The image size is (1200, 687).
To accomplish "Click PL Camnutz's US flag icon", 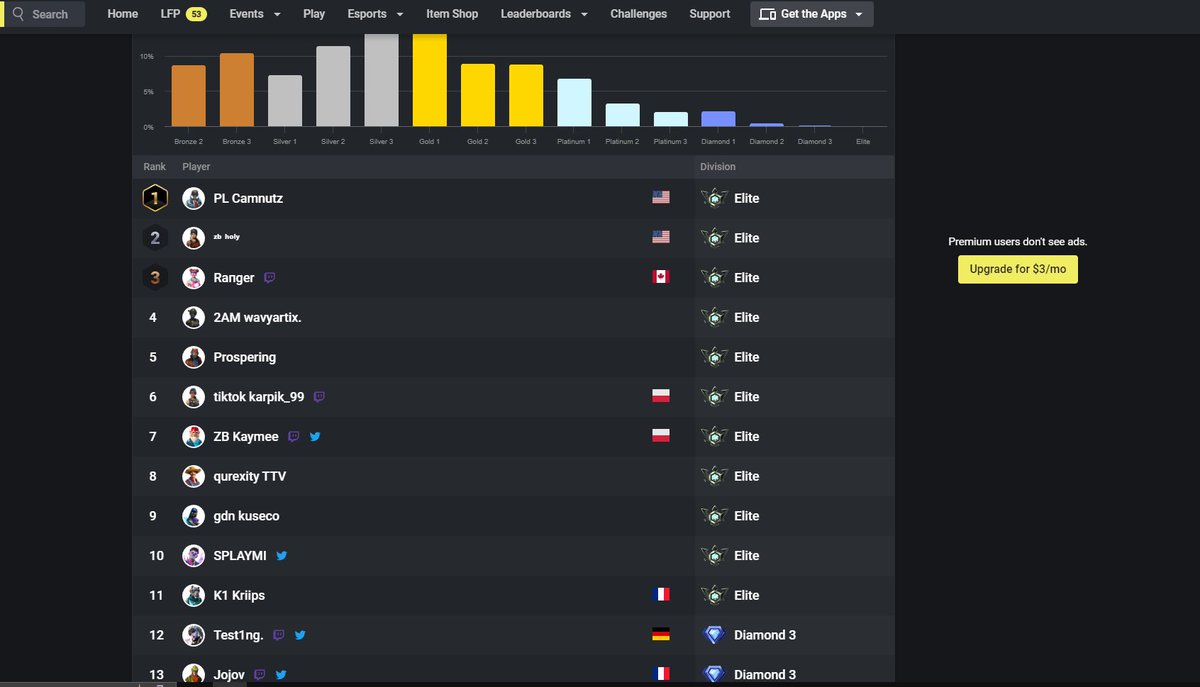I will [x=660, y=198].
